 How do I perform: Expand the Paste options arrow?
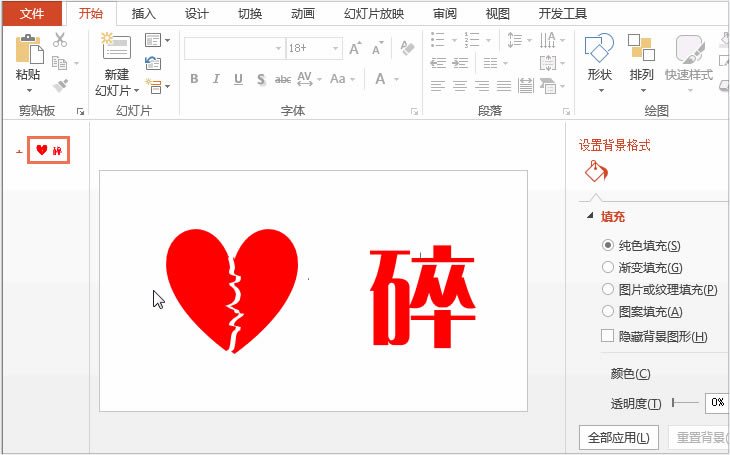click(x=29, y=90)
